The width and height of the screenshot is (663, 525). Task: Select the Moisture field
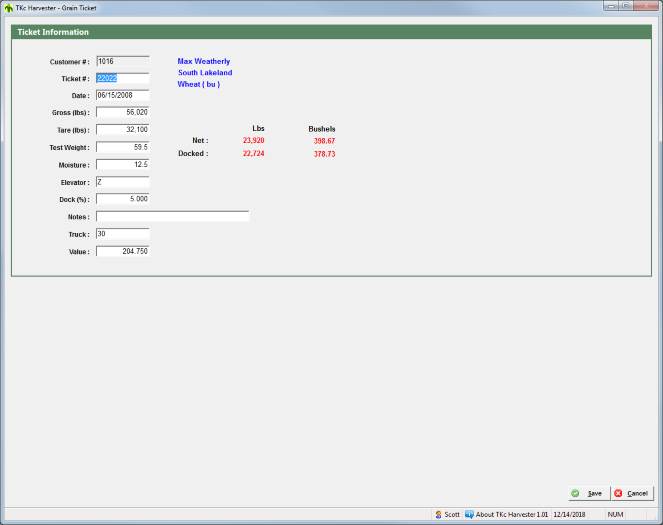122,164
